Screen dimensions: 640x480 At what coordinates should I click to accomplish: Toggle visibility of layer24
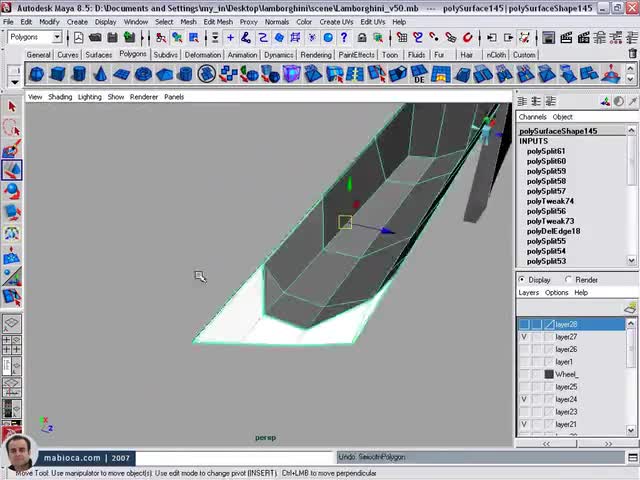click(x=524, y=399)
